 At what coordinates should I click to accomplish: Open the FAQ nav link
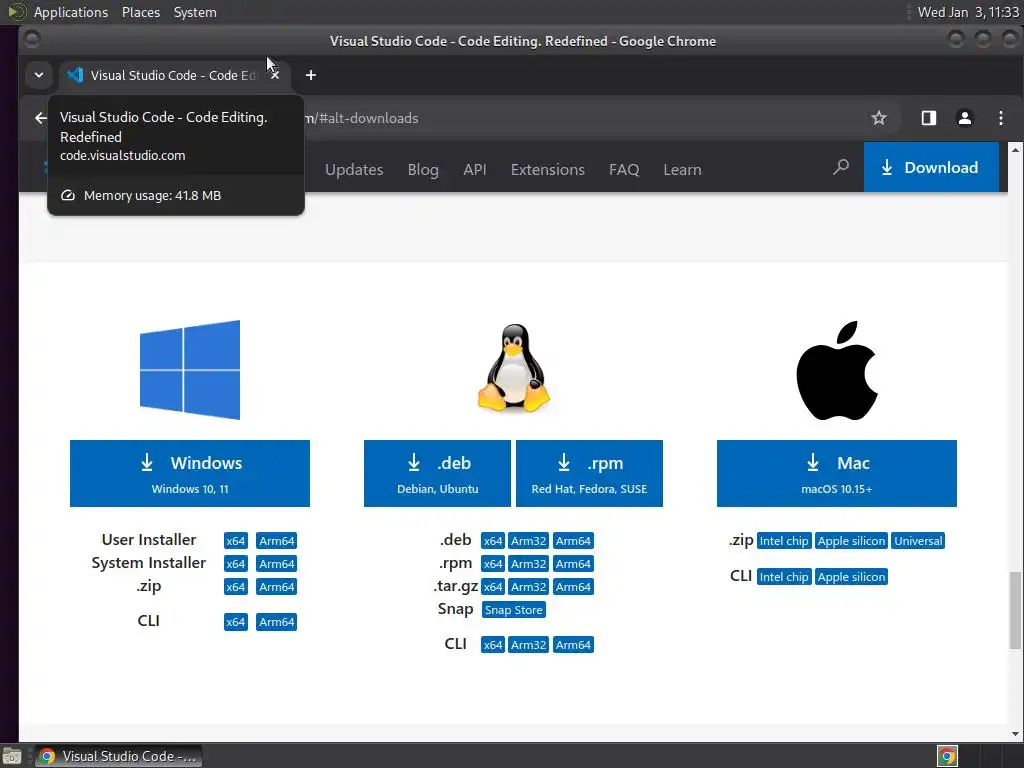coord(624,170)
